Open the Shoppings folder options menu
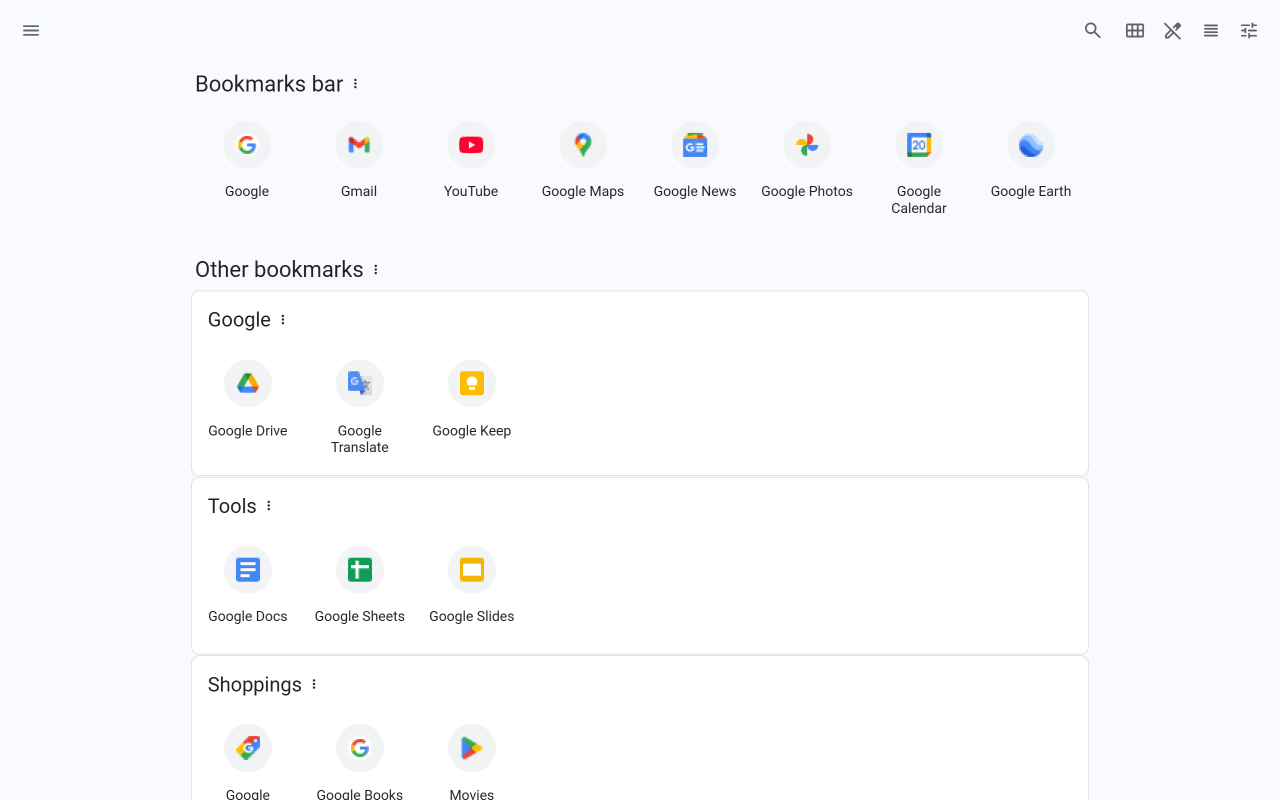1280x800 pixels. pyautogui.click(x=313, y=684)
